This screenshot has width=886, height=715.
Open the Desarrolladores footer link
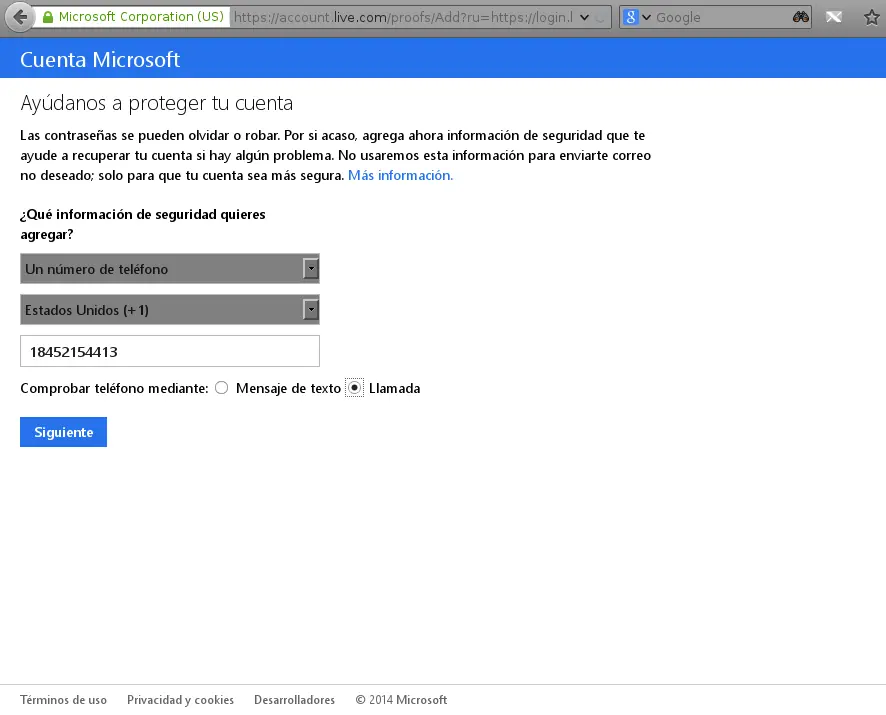click(294, 700)
